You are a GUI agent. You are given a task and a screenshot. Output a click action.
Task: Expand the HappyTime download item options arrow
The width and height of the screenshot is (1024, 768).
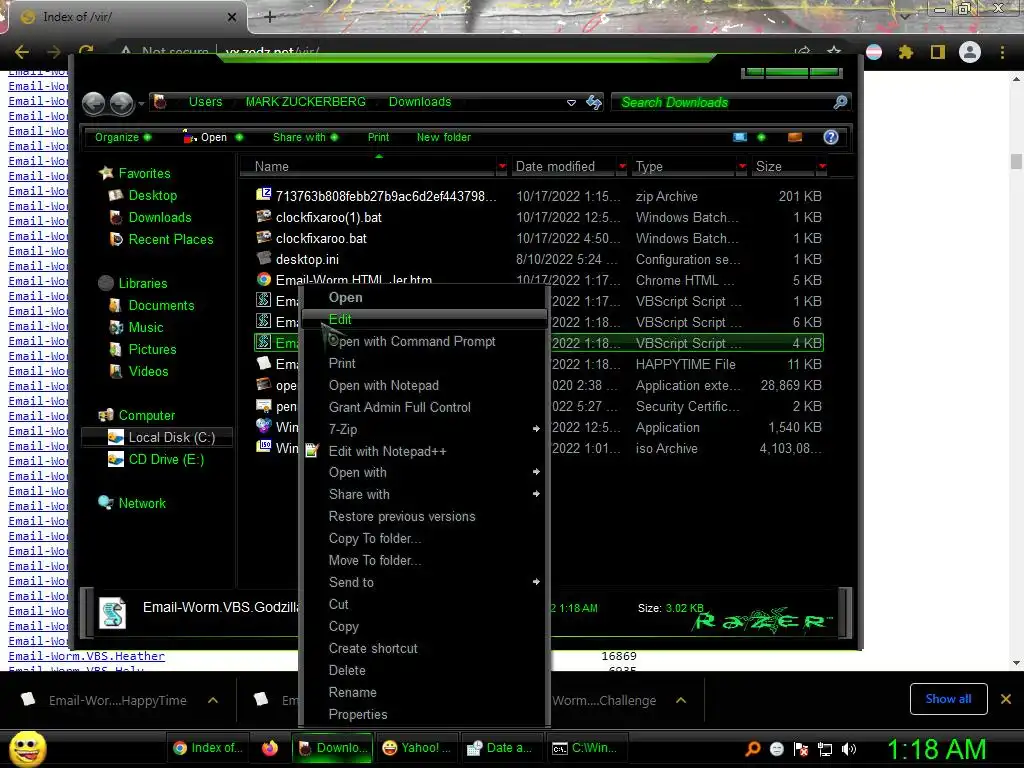[x=212, y=700]
